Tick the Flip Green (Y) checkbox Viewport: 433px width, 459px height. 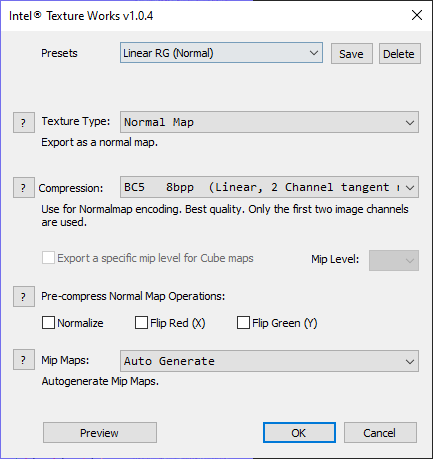click(243, 323)
